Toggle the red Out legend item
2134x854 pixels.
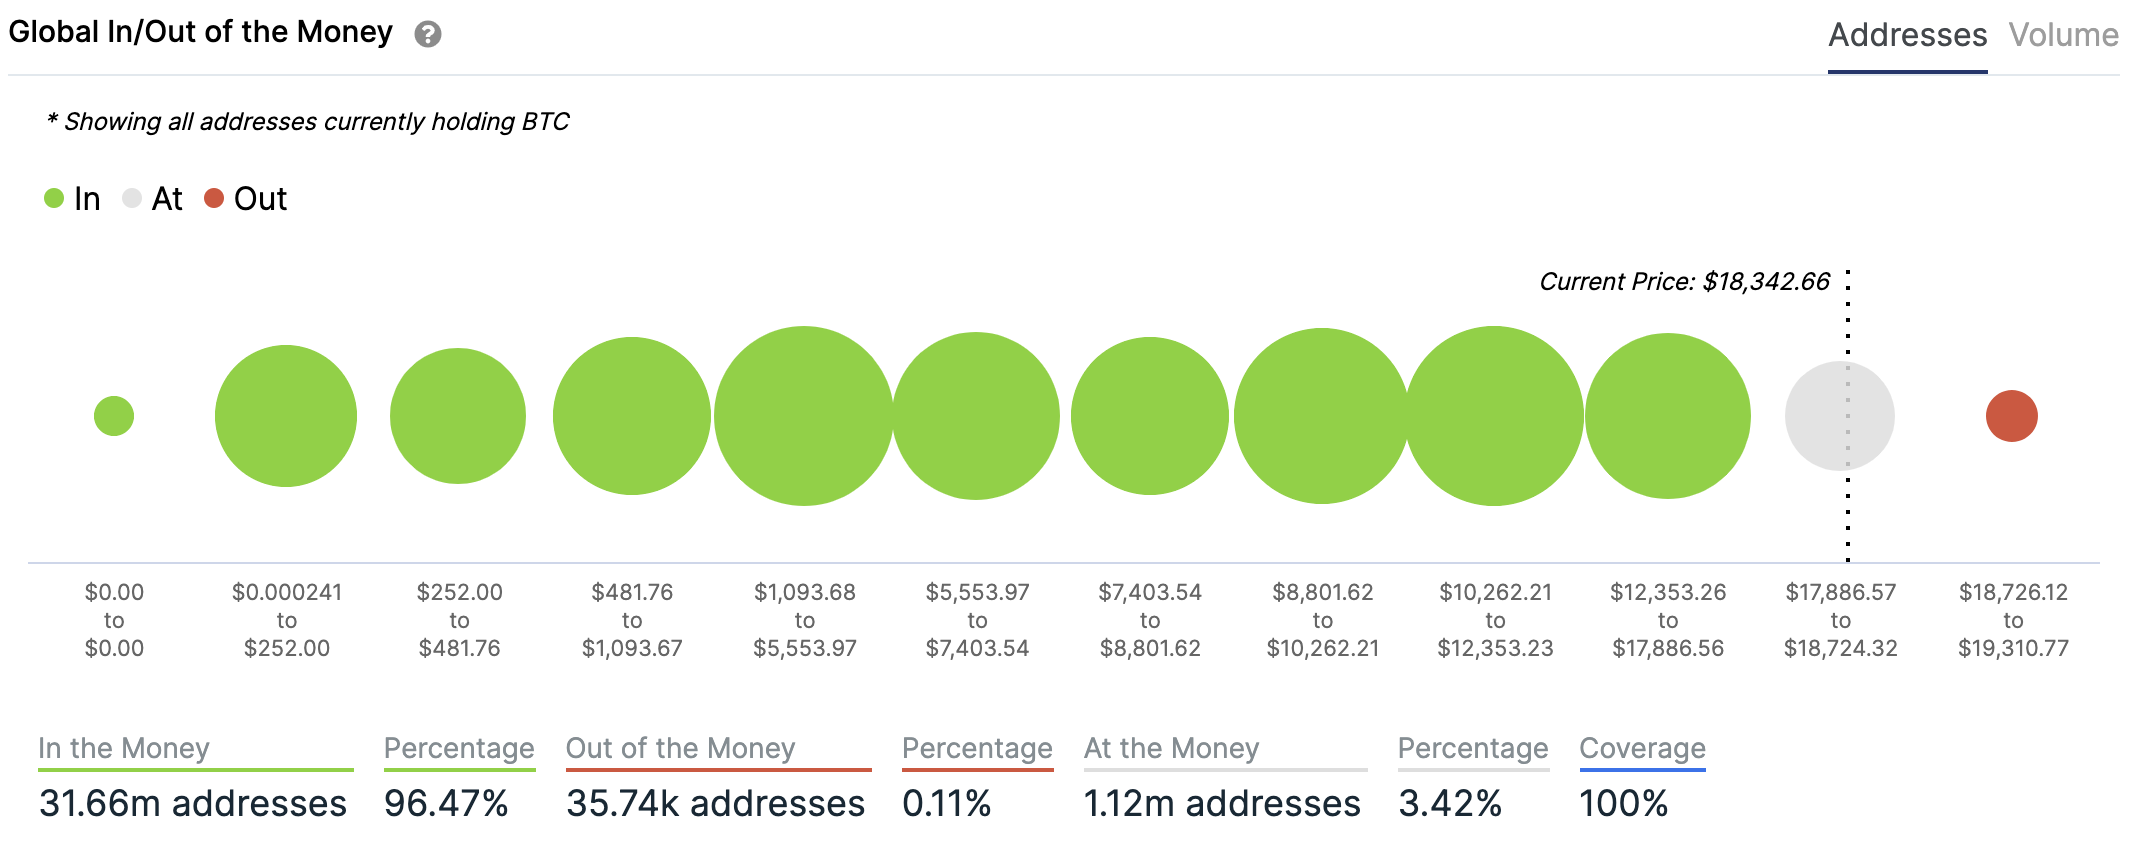click(246, 199)
